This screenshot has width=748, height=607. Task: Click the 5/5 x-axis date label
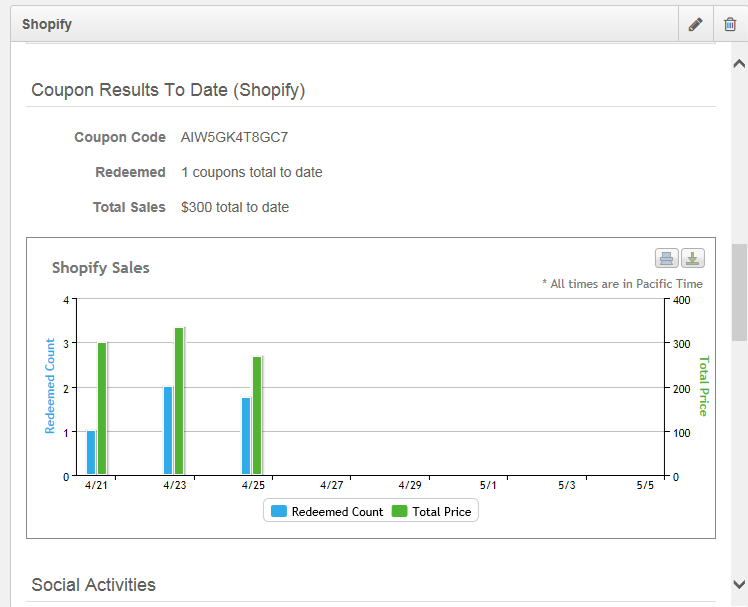[645, 485]
